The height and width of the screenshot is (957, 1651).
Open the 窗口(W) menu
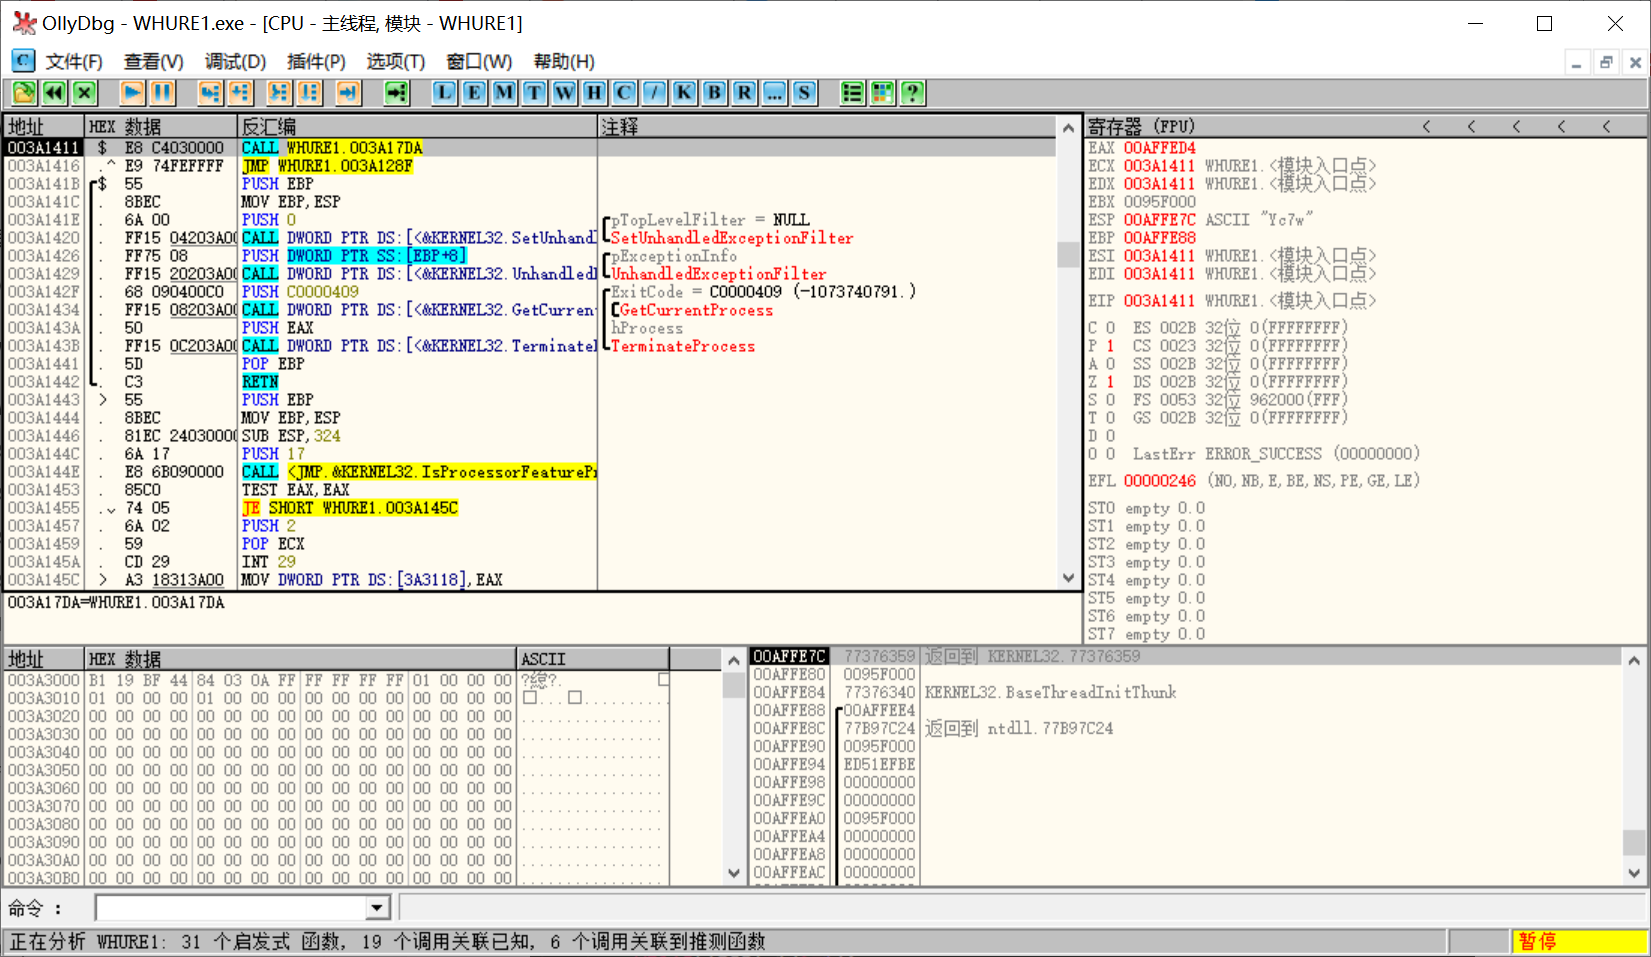tap(479, 61)
